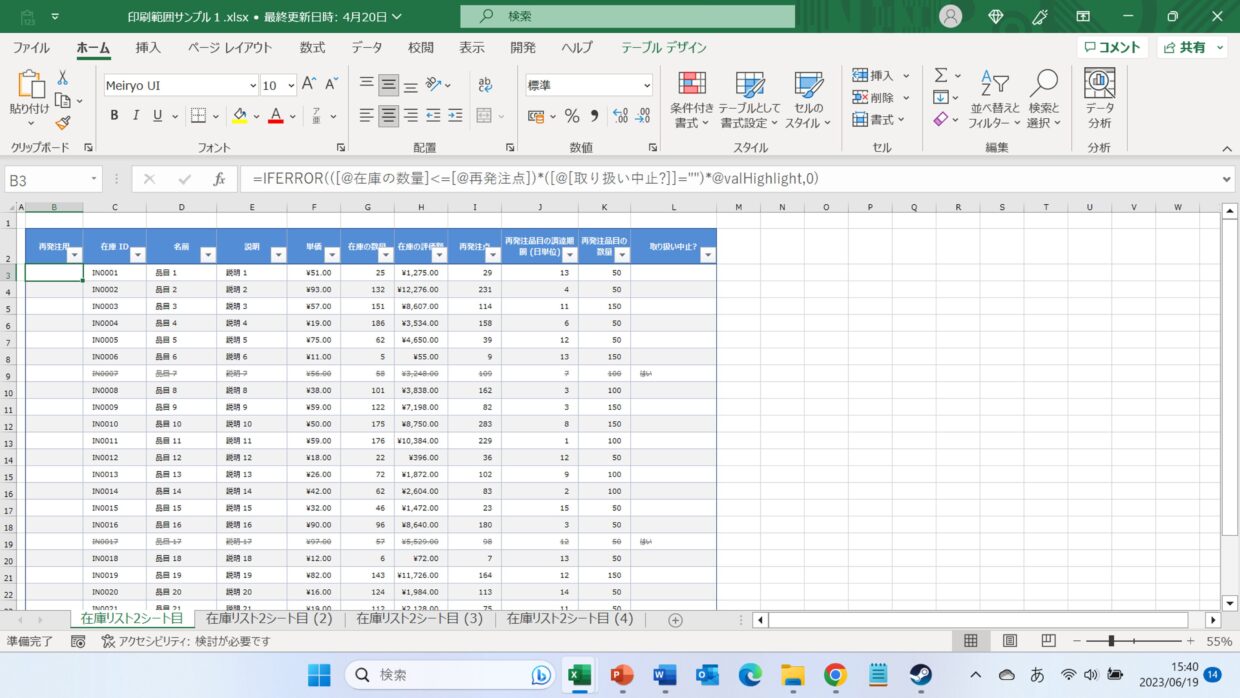The image size is (1240, 698).
Task: Click the セルのスタイル button
Action: [808, 100]
